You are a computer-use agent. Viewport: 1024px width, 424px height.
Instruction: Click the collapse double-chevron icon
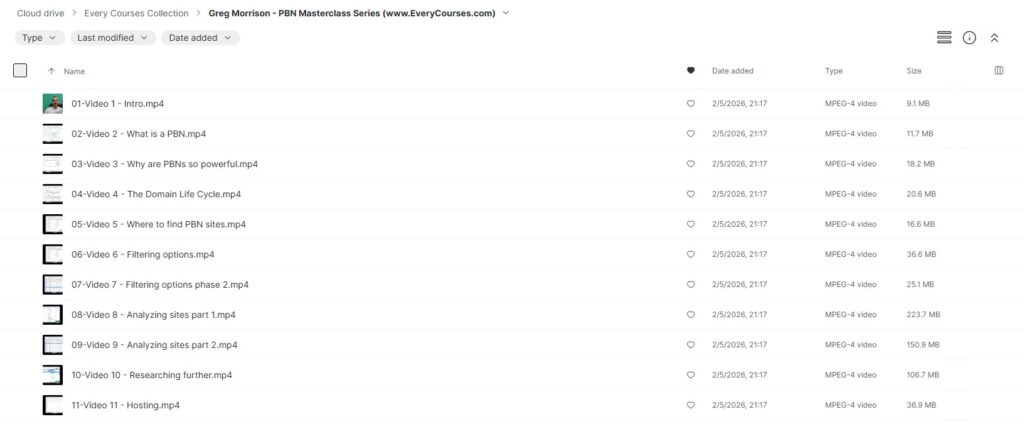coord(994,37)
